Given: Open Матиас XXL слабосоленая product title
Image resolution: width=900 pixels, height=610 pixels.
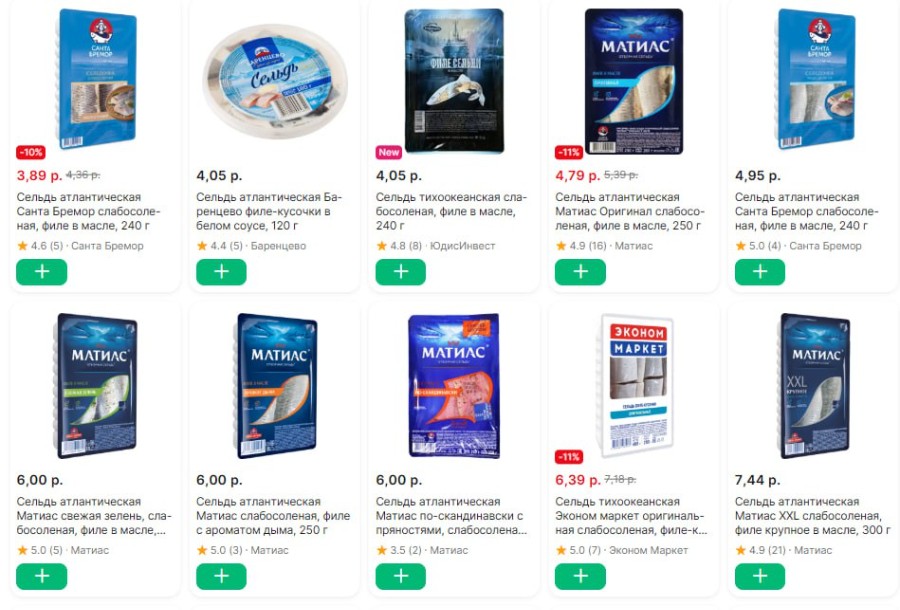Looking at the screenshot, I should (813, 515).
